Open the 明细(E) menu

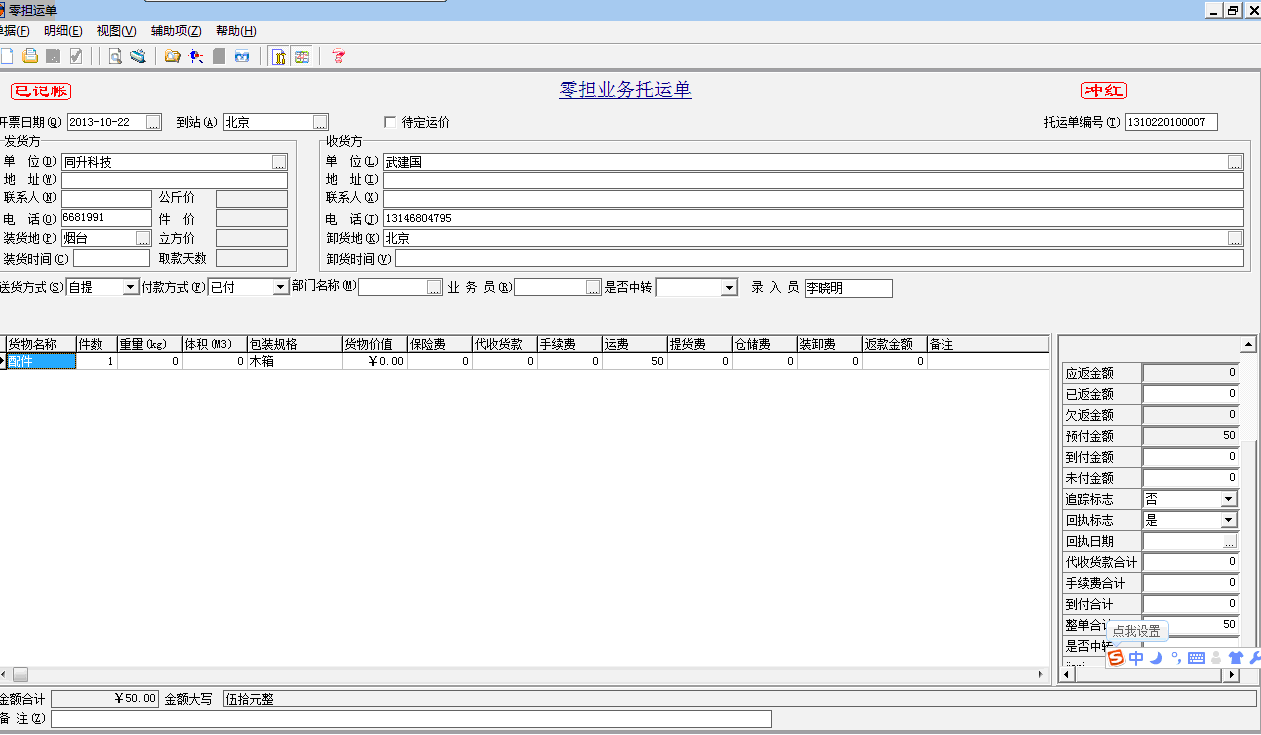[x=63, y=31]
